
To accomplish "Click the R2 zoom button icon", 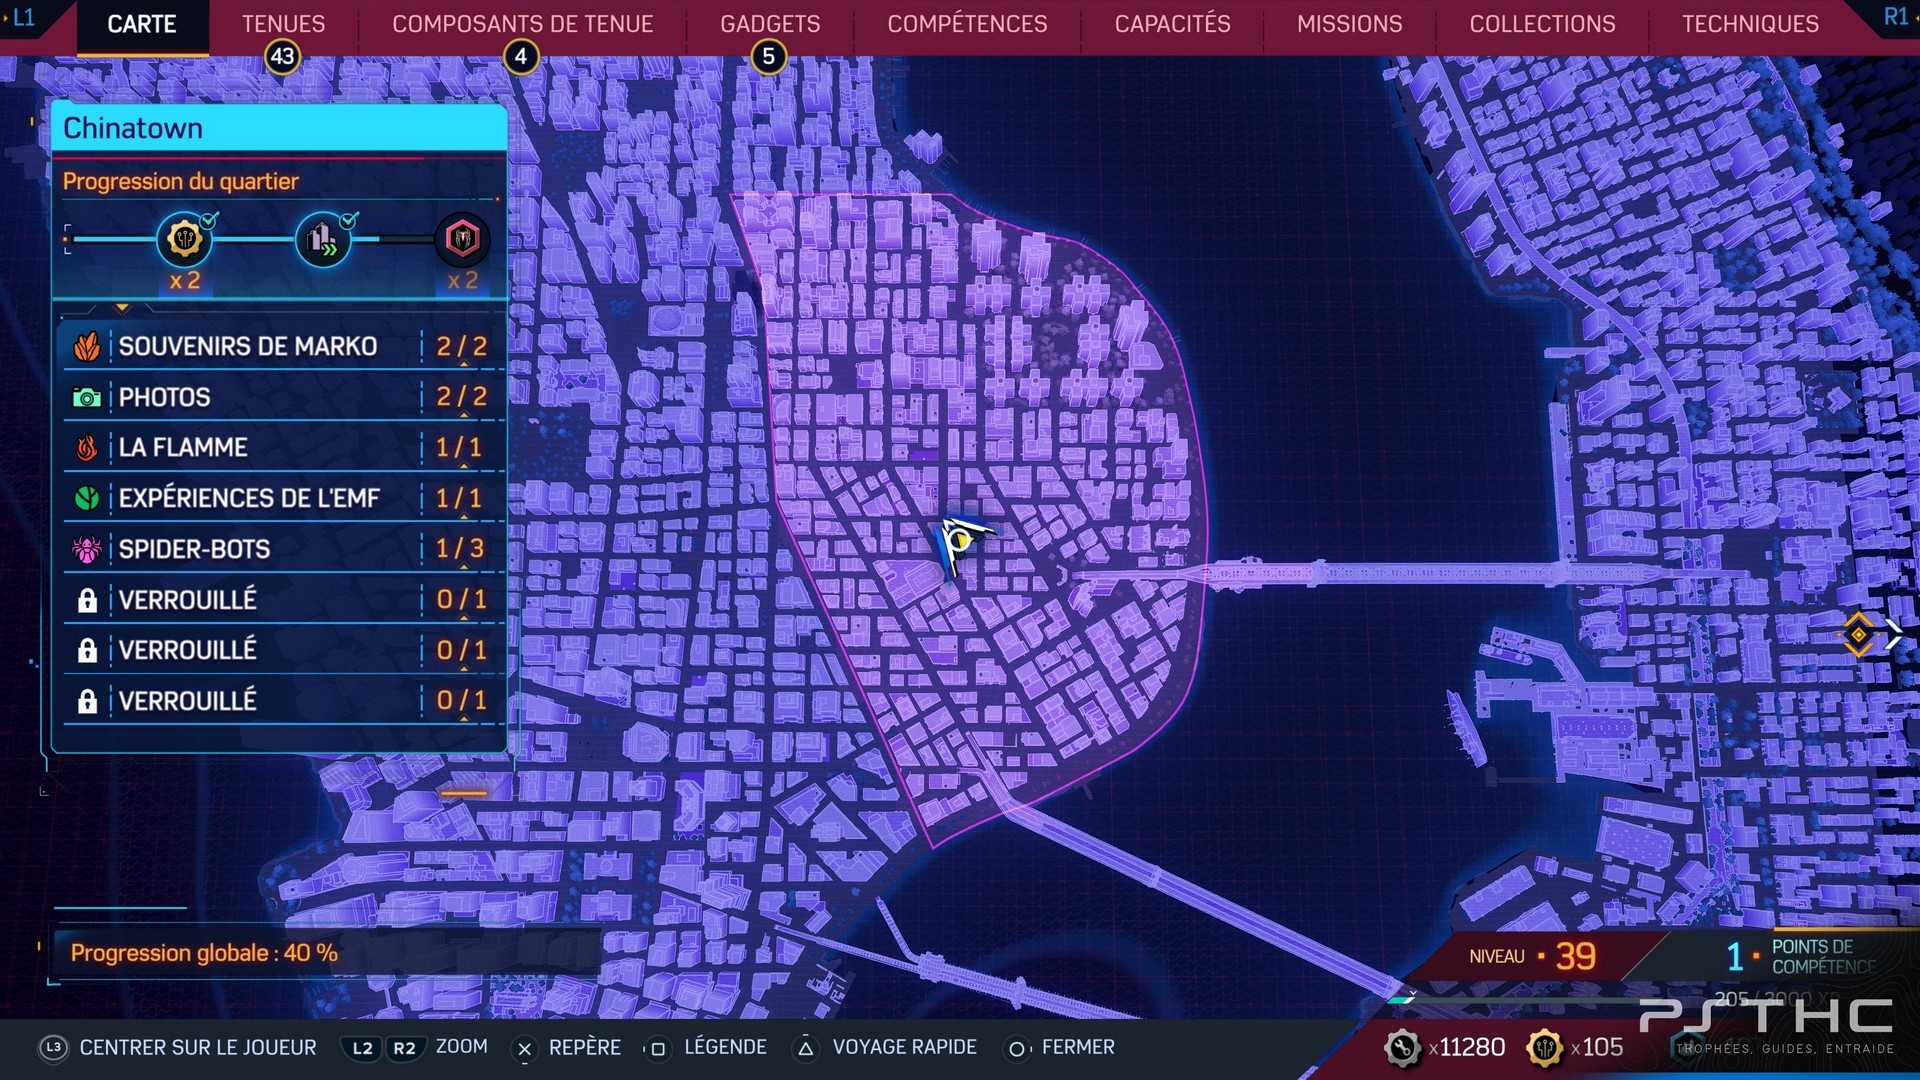I will pos(404,1048).
